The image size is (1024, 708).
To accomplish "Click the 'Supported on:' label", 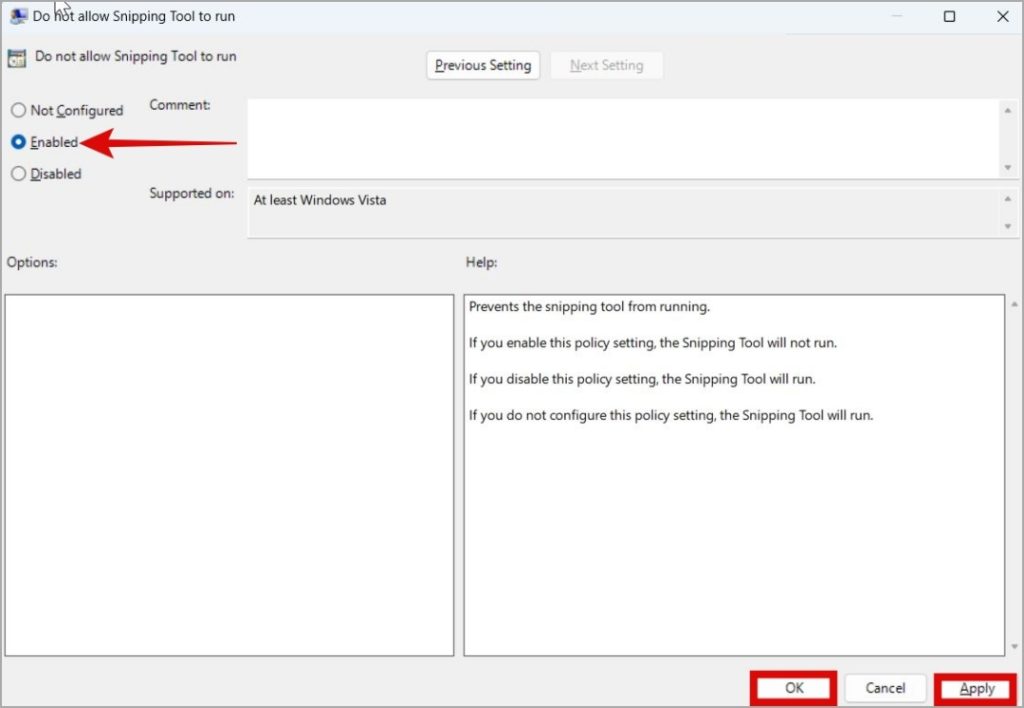I will coord(191,193).
